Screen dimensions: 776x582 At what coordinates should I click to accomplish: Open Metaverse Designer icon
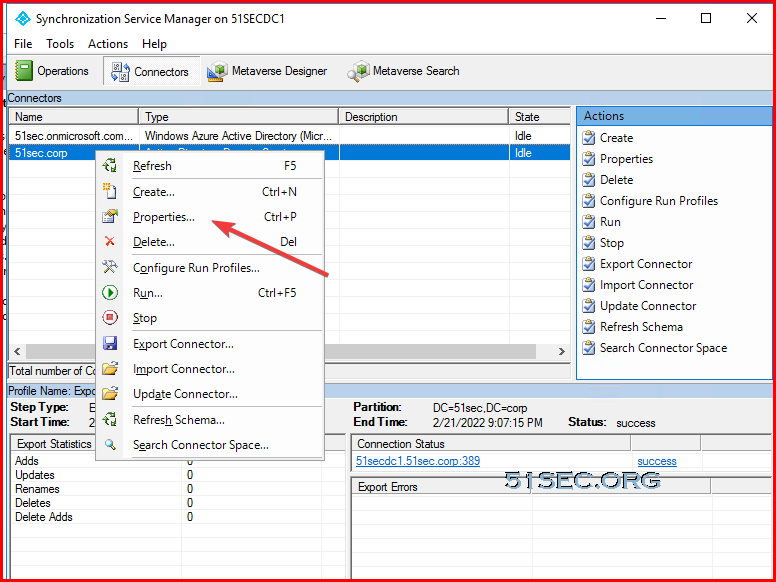coord(217,71)
